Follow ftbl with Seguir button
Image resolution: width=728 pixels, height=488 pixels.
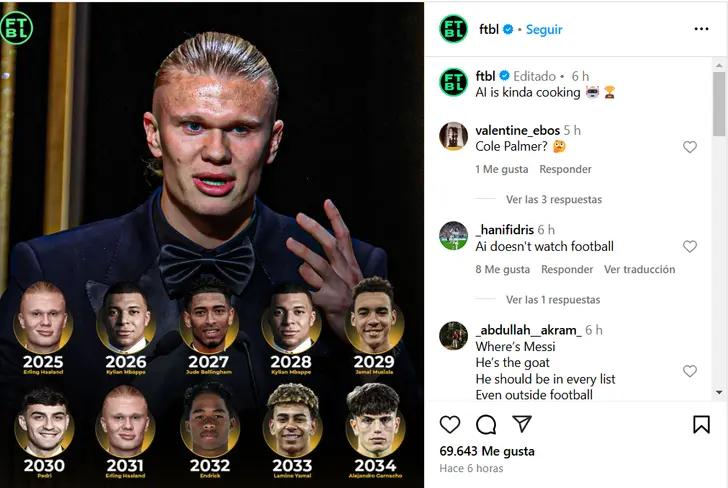544,30
